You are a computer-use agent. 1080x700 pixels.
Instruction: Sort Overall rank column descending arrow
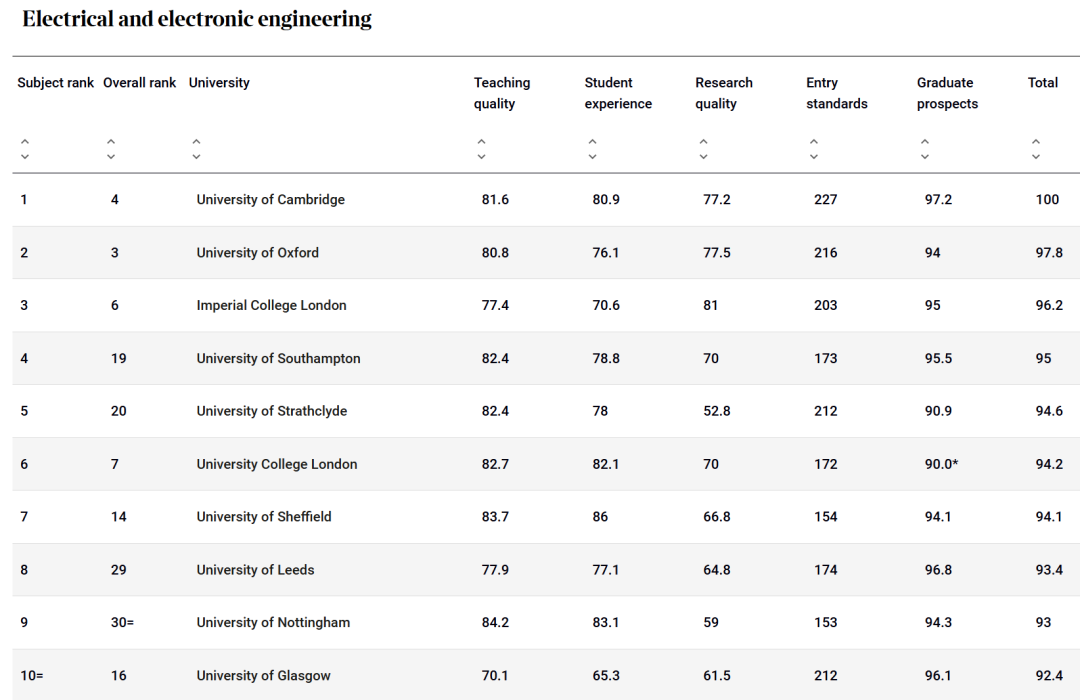(x=111, y=156)
